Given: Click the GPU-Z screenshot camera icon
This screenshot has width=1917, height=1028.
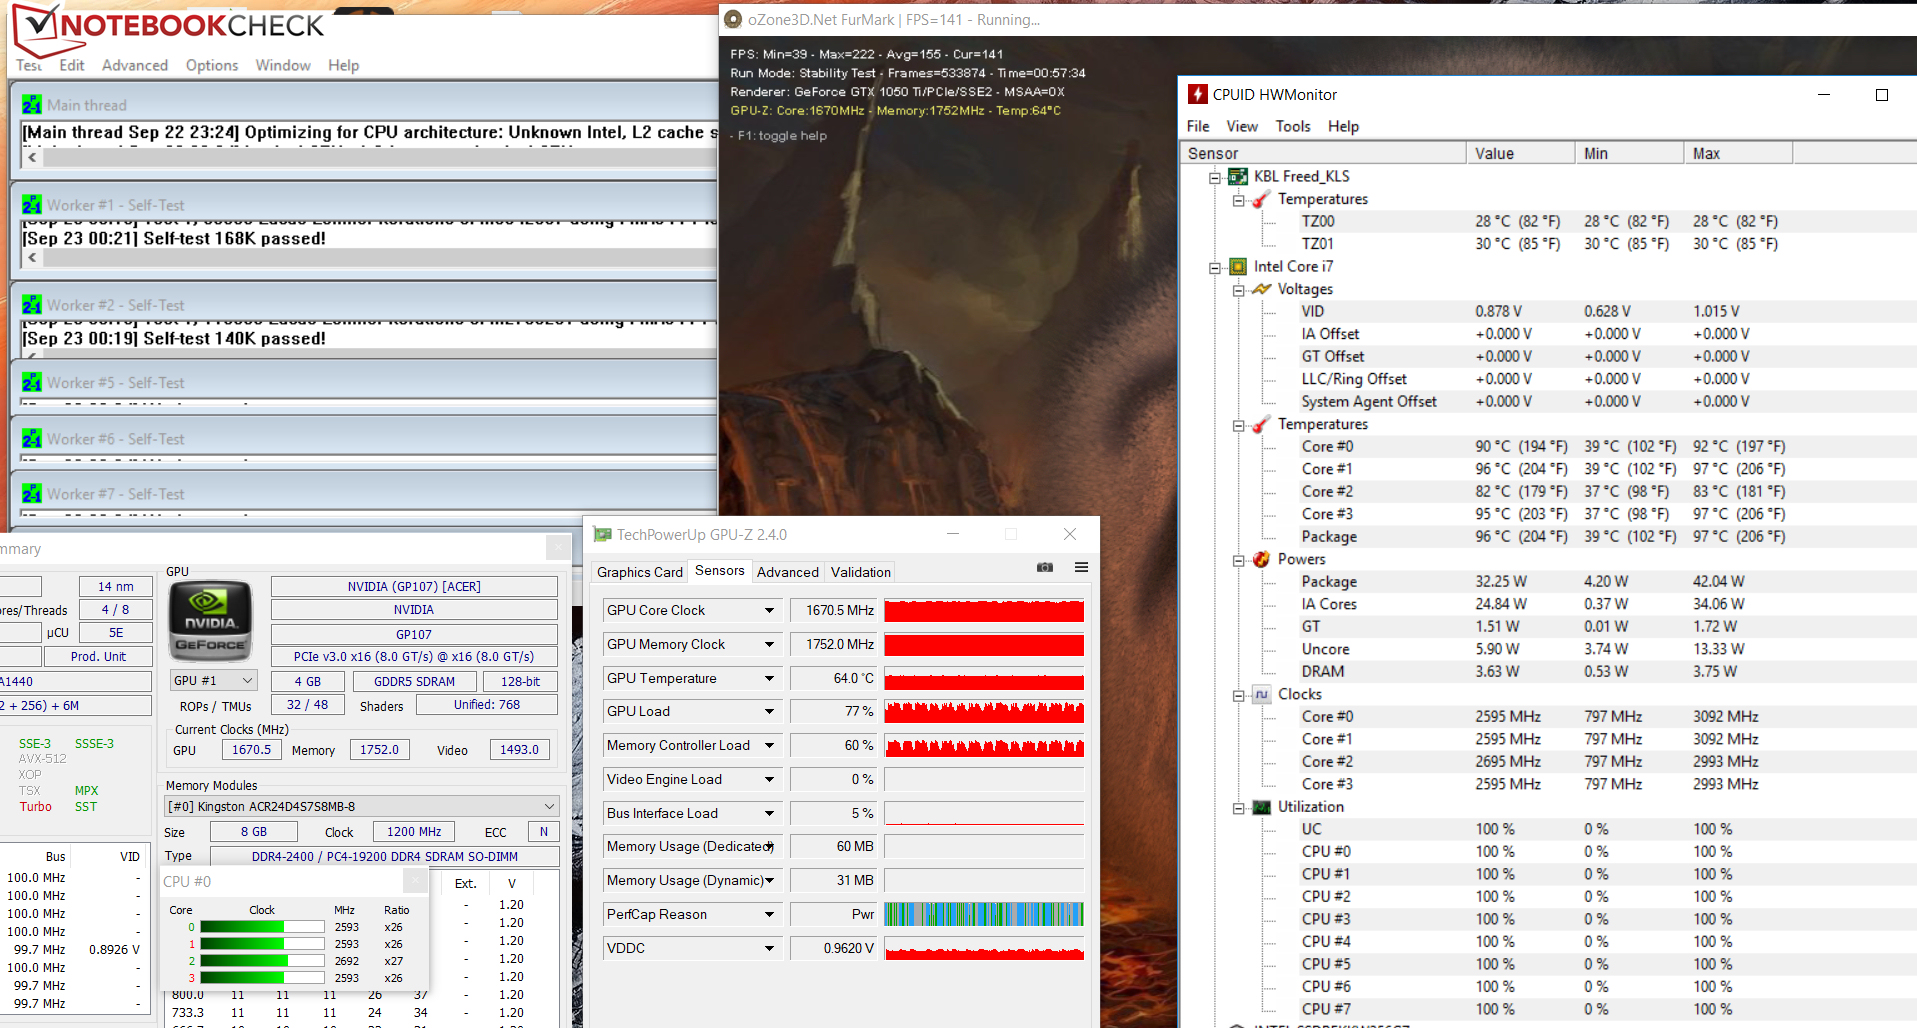Looking at the screenshot, I should pos(1045,567).
